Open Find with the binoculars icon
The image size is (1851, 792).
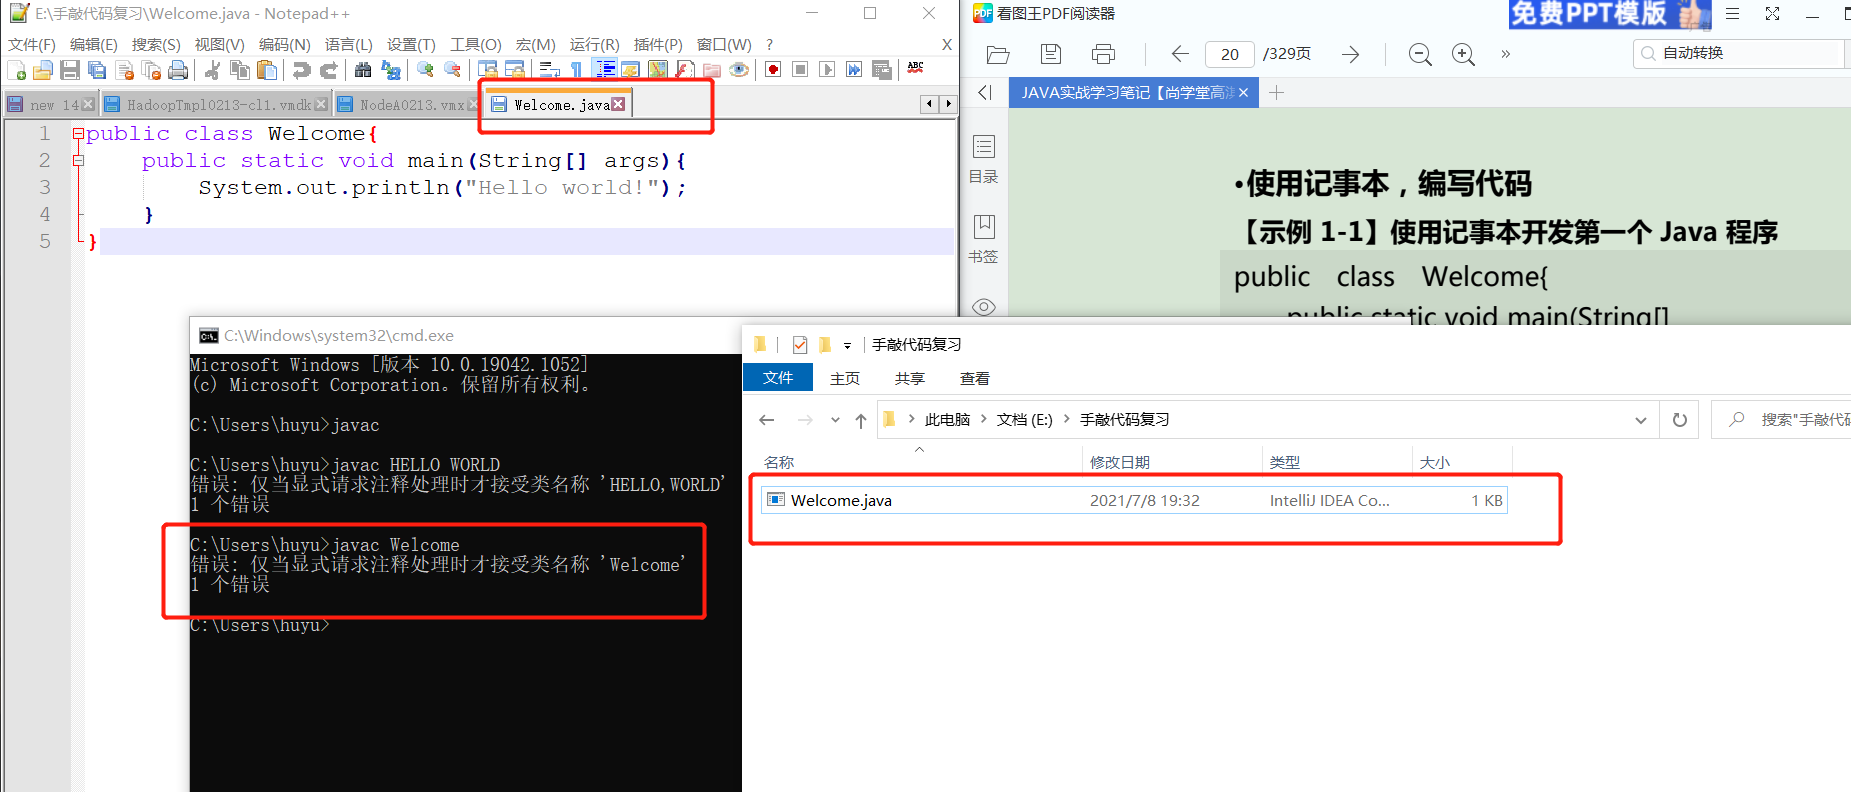click(363, 69)
